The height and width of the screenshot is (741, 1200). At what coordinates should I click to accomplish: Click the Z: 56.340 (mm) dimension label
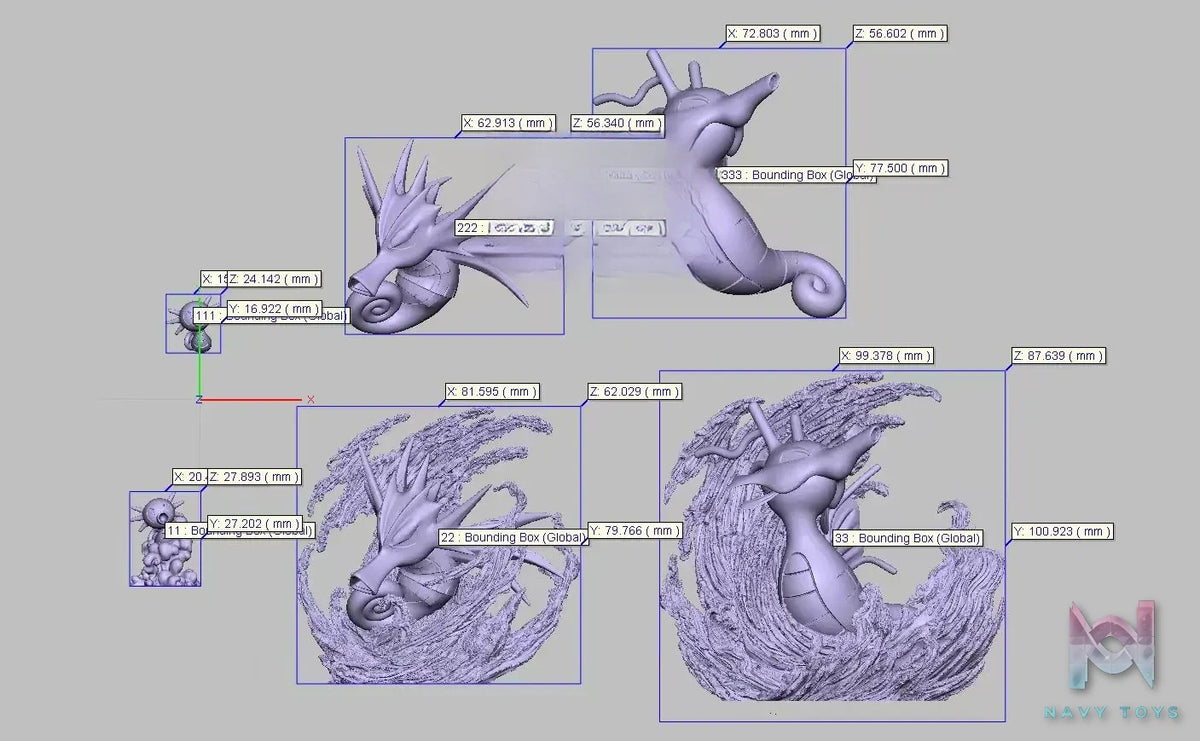[617, 123]
